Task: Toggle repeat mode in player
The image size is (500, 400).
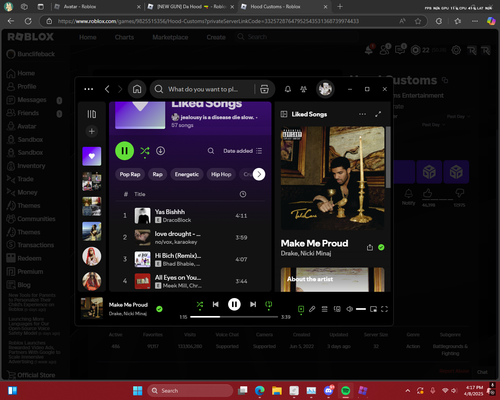Action: (x=269, y=304)
